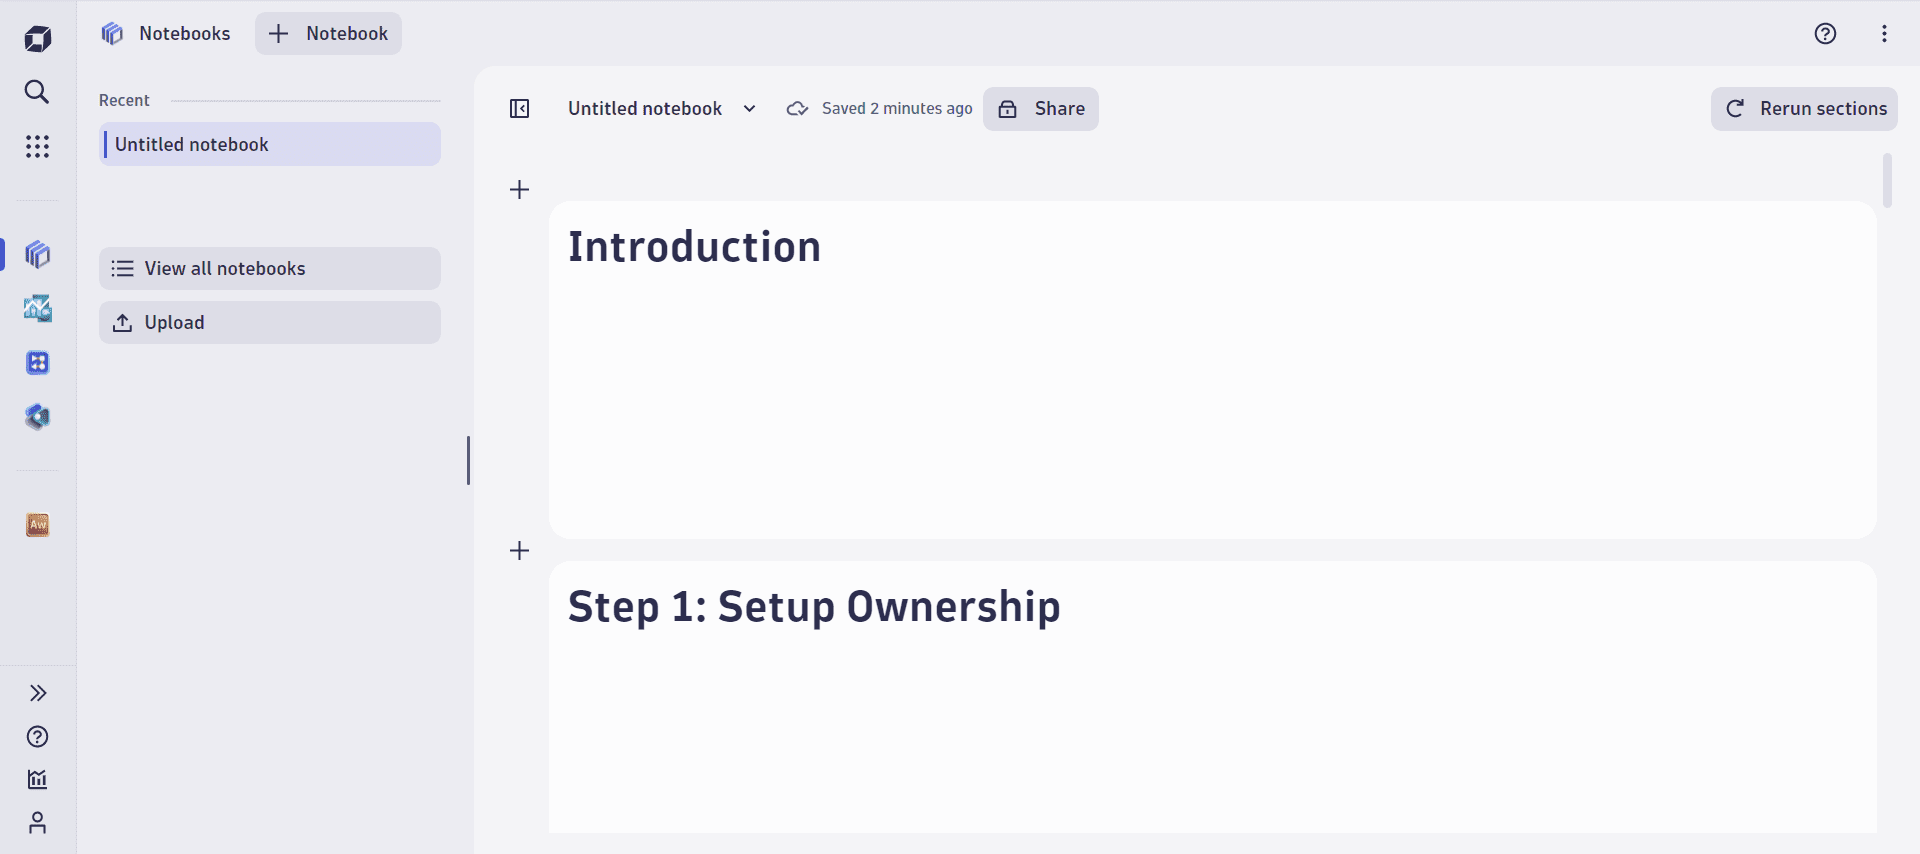Click the help question mark icon top right
The width and height of the screenshot is (1920, 854).
(1825, 34)
